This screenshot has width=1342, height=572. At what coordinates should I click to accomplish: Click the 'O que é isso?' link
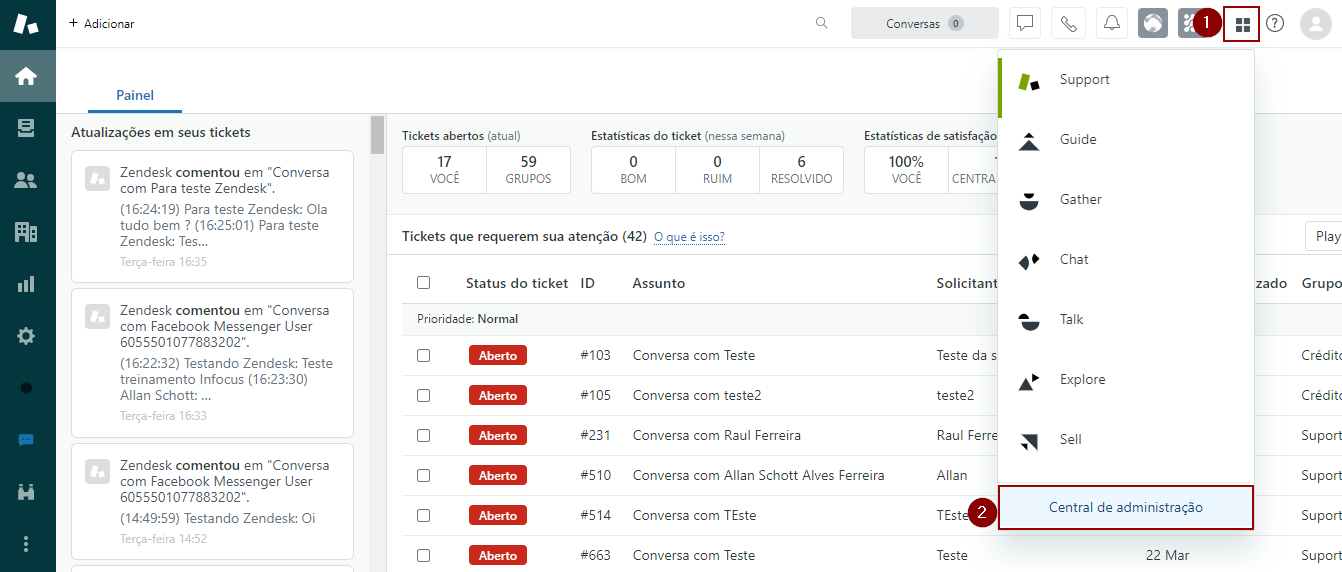click(x=689, y=237)
